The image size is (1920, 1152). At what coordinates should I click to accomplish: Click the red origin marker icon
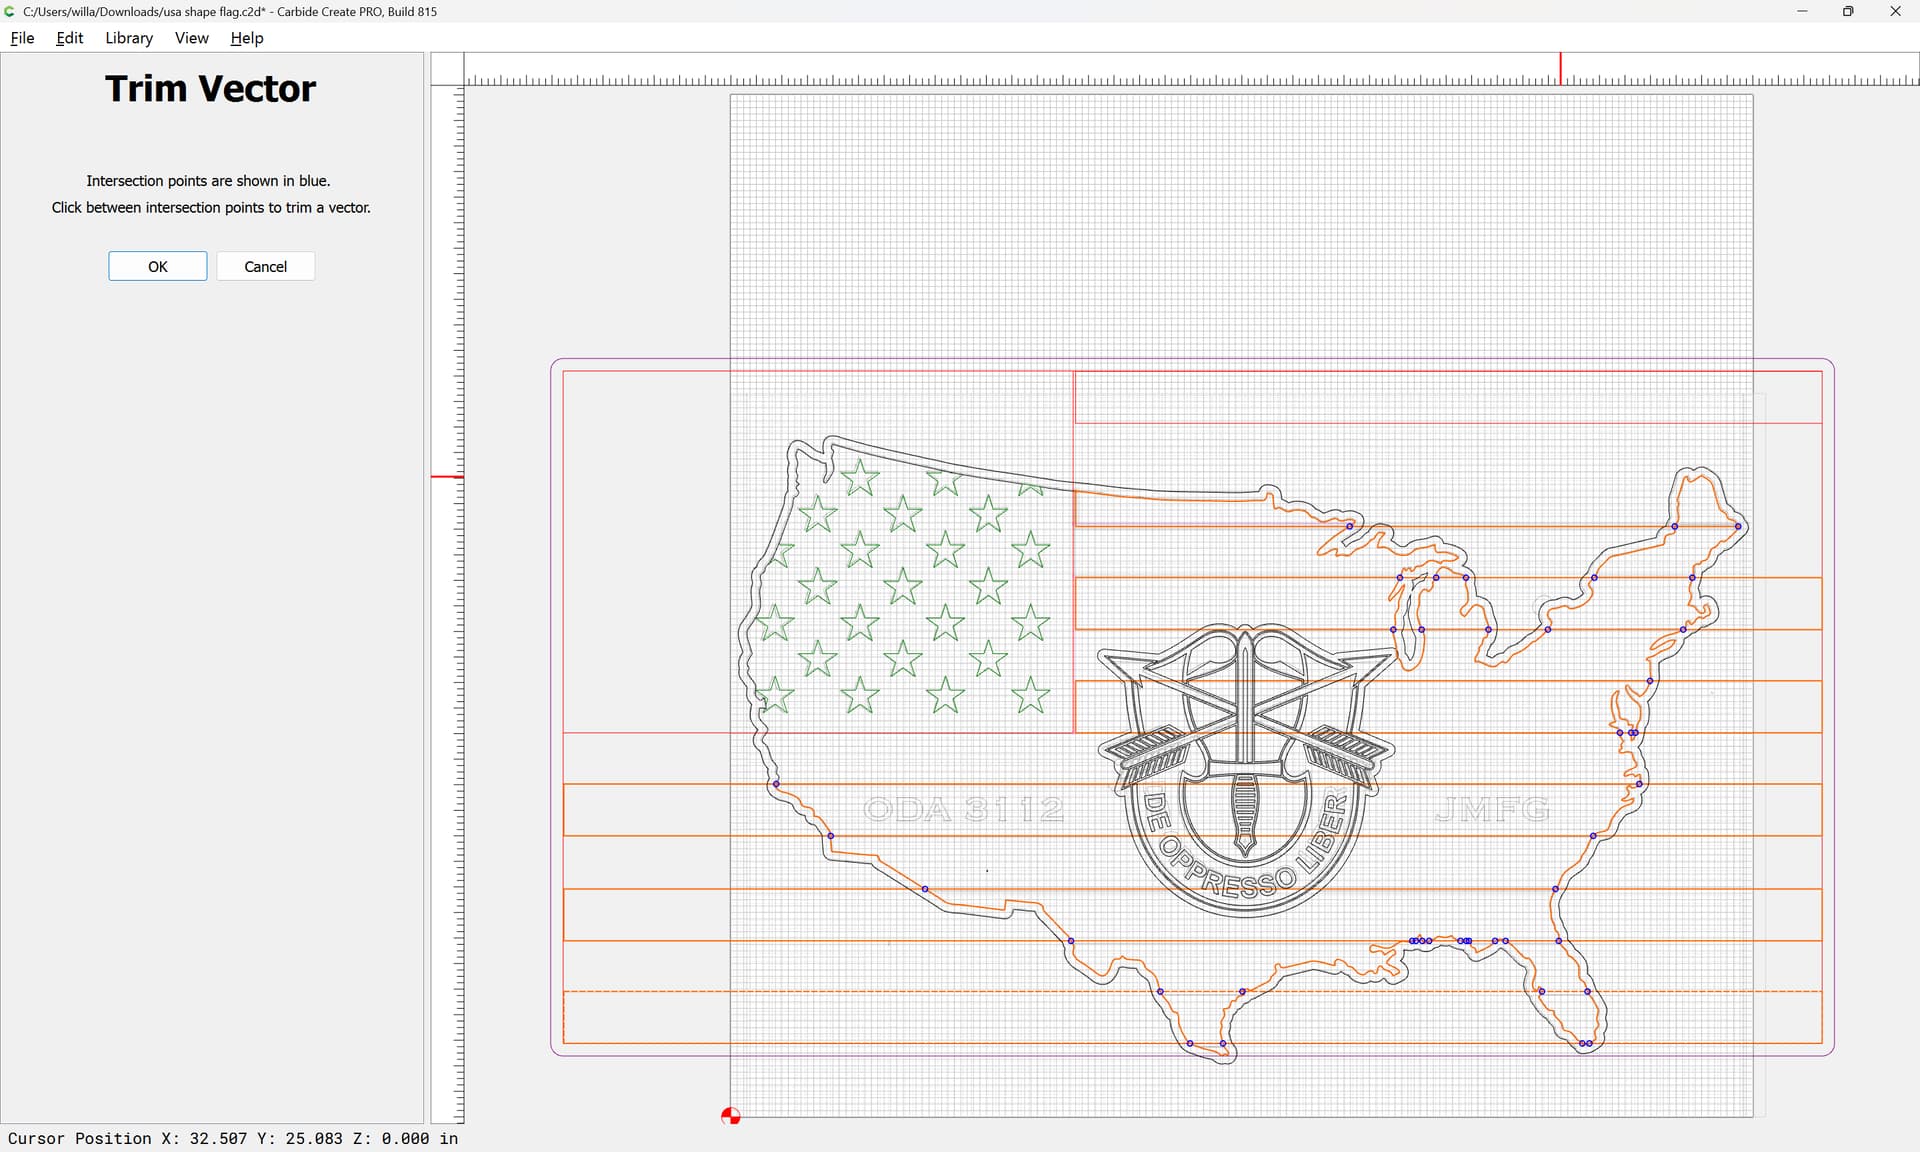click(x=731, y=1116)
